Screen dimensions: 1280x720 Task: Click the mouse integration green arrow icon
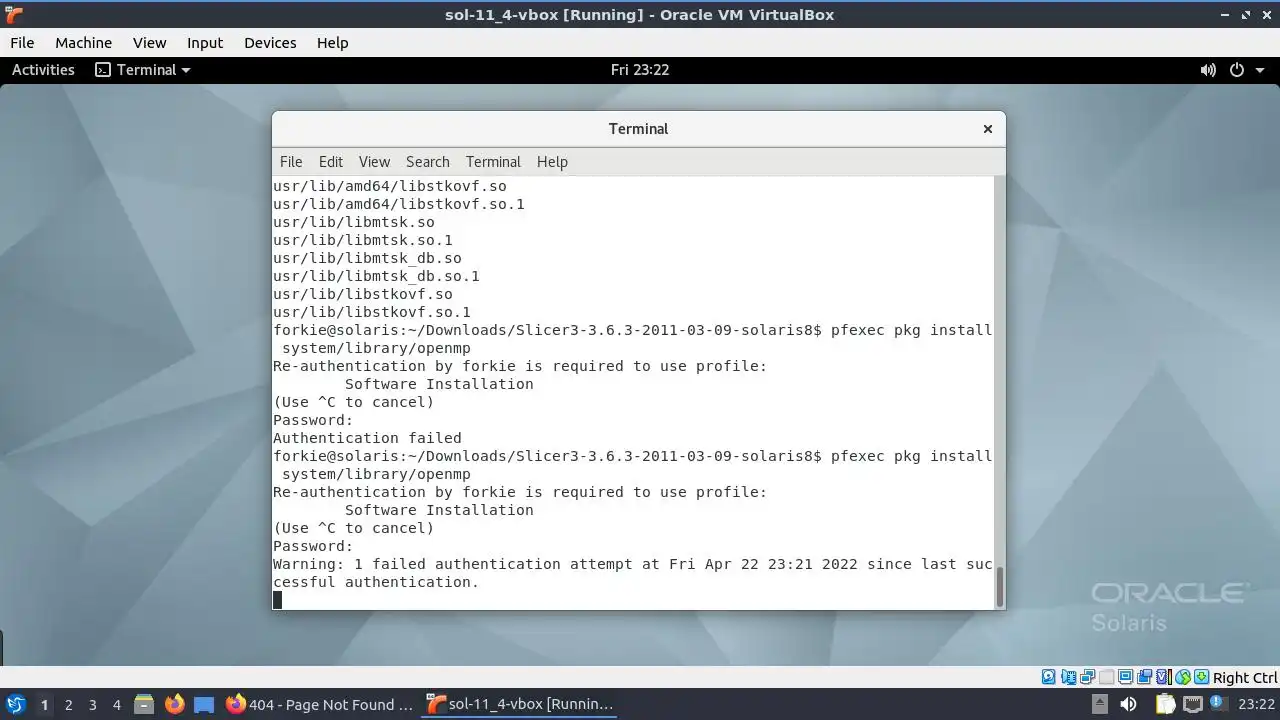(x=1201, y=677)
